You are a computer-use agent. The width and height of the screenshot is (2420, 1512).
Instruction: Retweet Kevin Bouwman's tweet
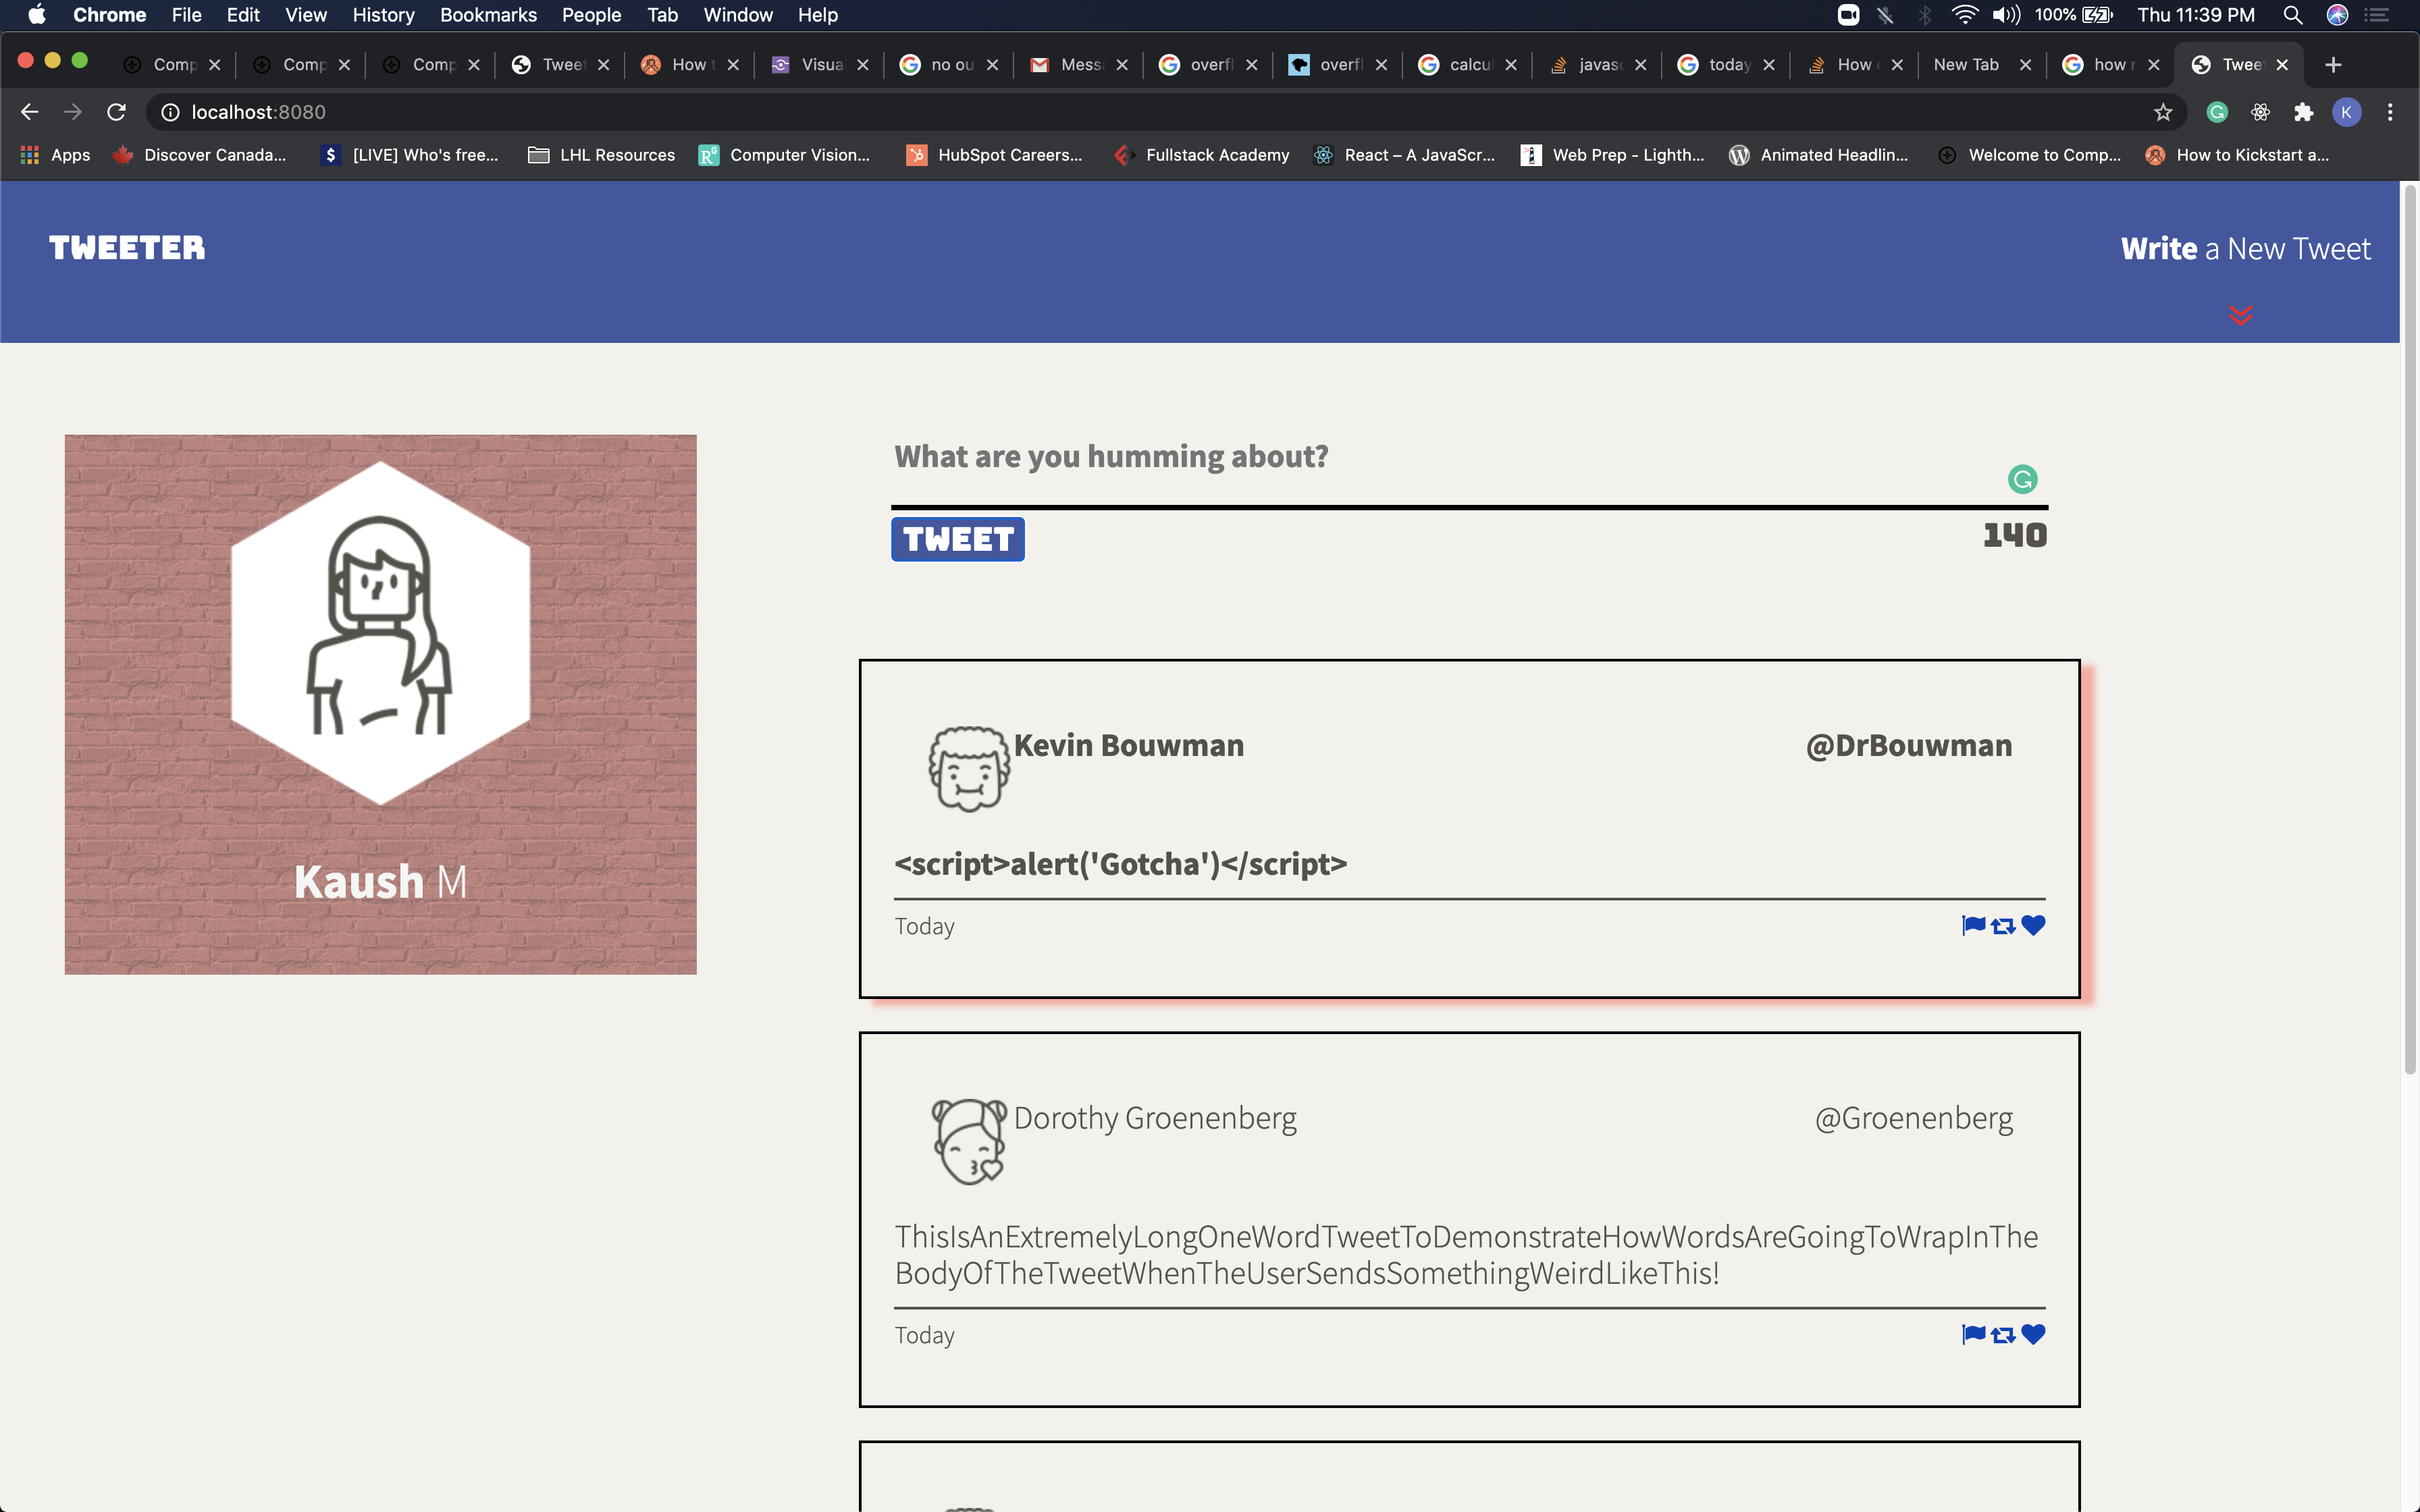2003,926
